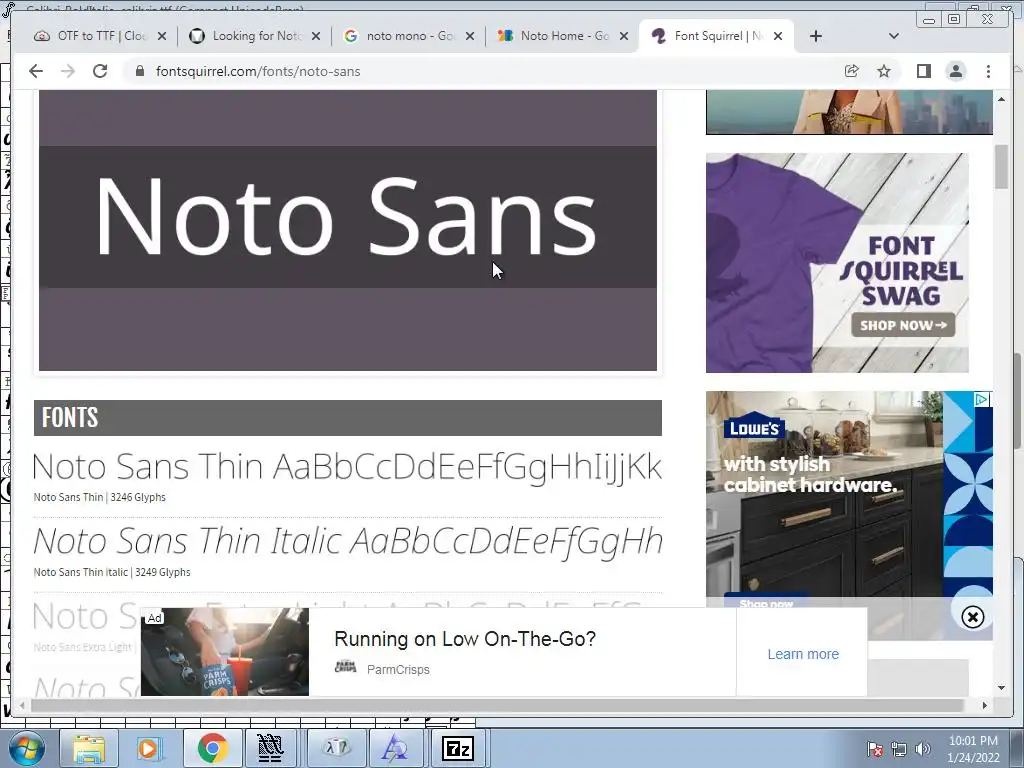
Task: Click 'Noto Sans Thin Italic | 3249 Glyphs' caption
Action: (x=112, y=572)
